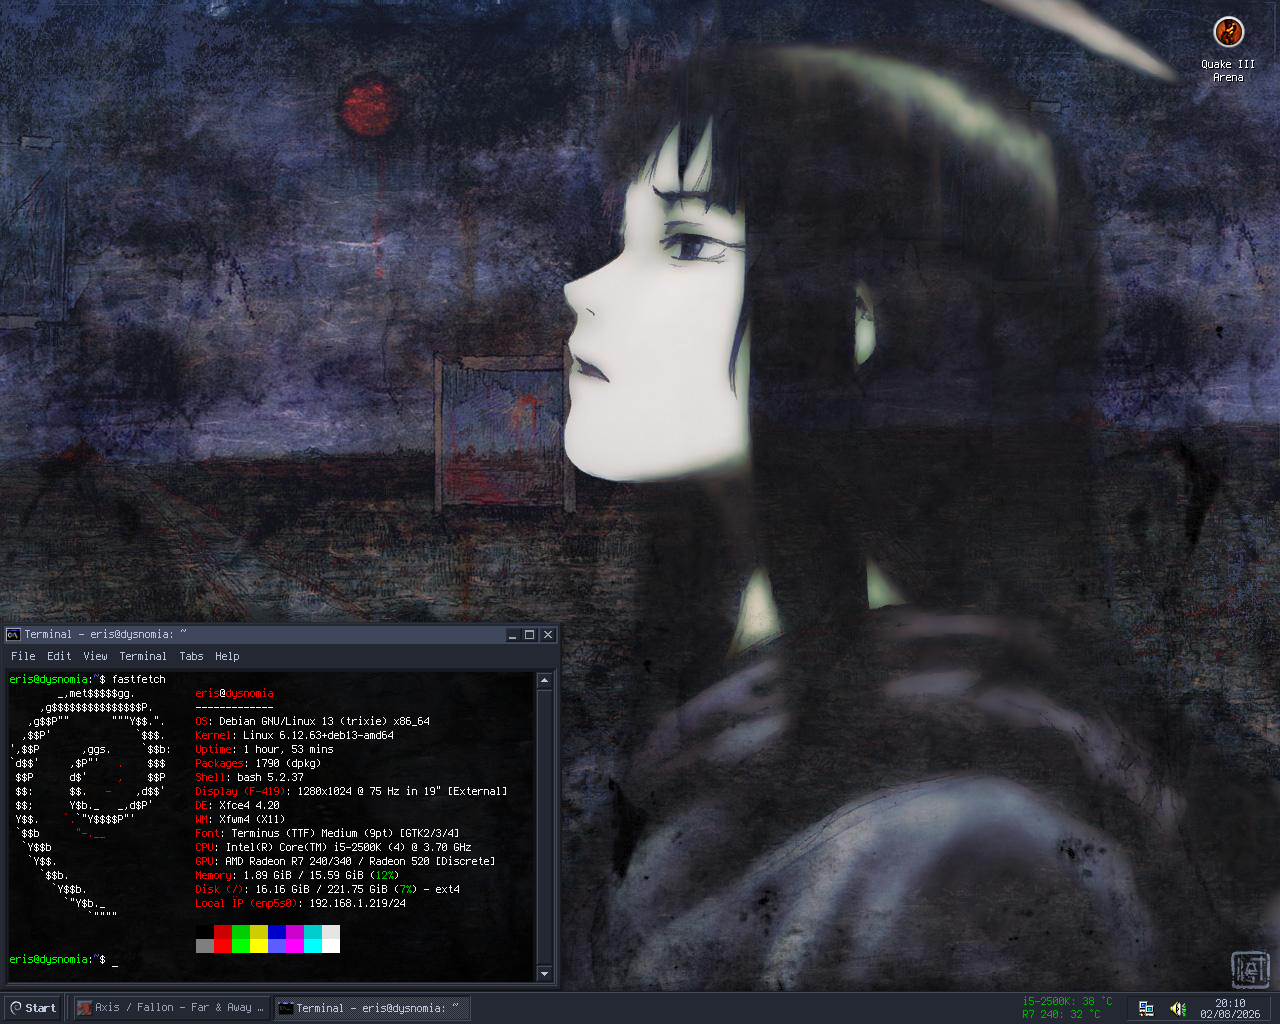This screenshot has width=1280, height=1024.
Task: Click the Kernel line Linux 6.12.63+deb13-amd64
Action: tap(294, 736)
